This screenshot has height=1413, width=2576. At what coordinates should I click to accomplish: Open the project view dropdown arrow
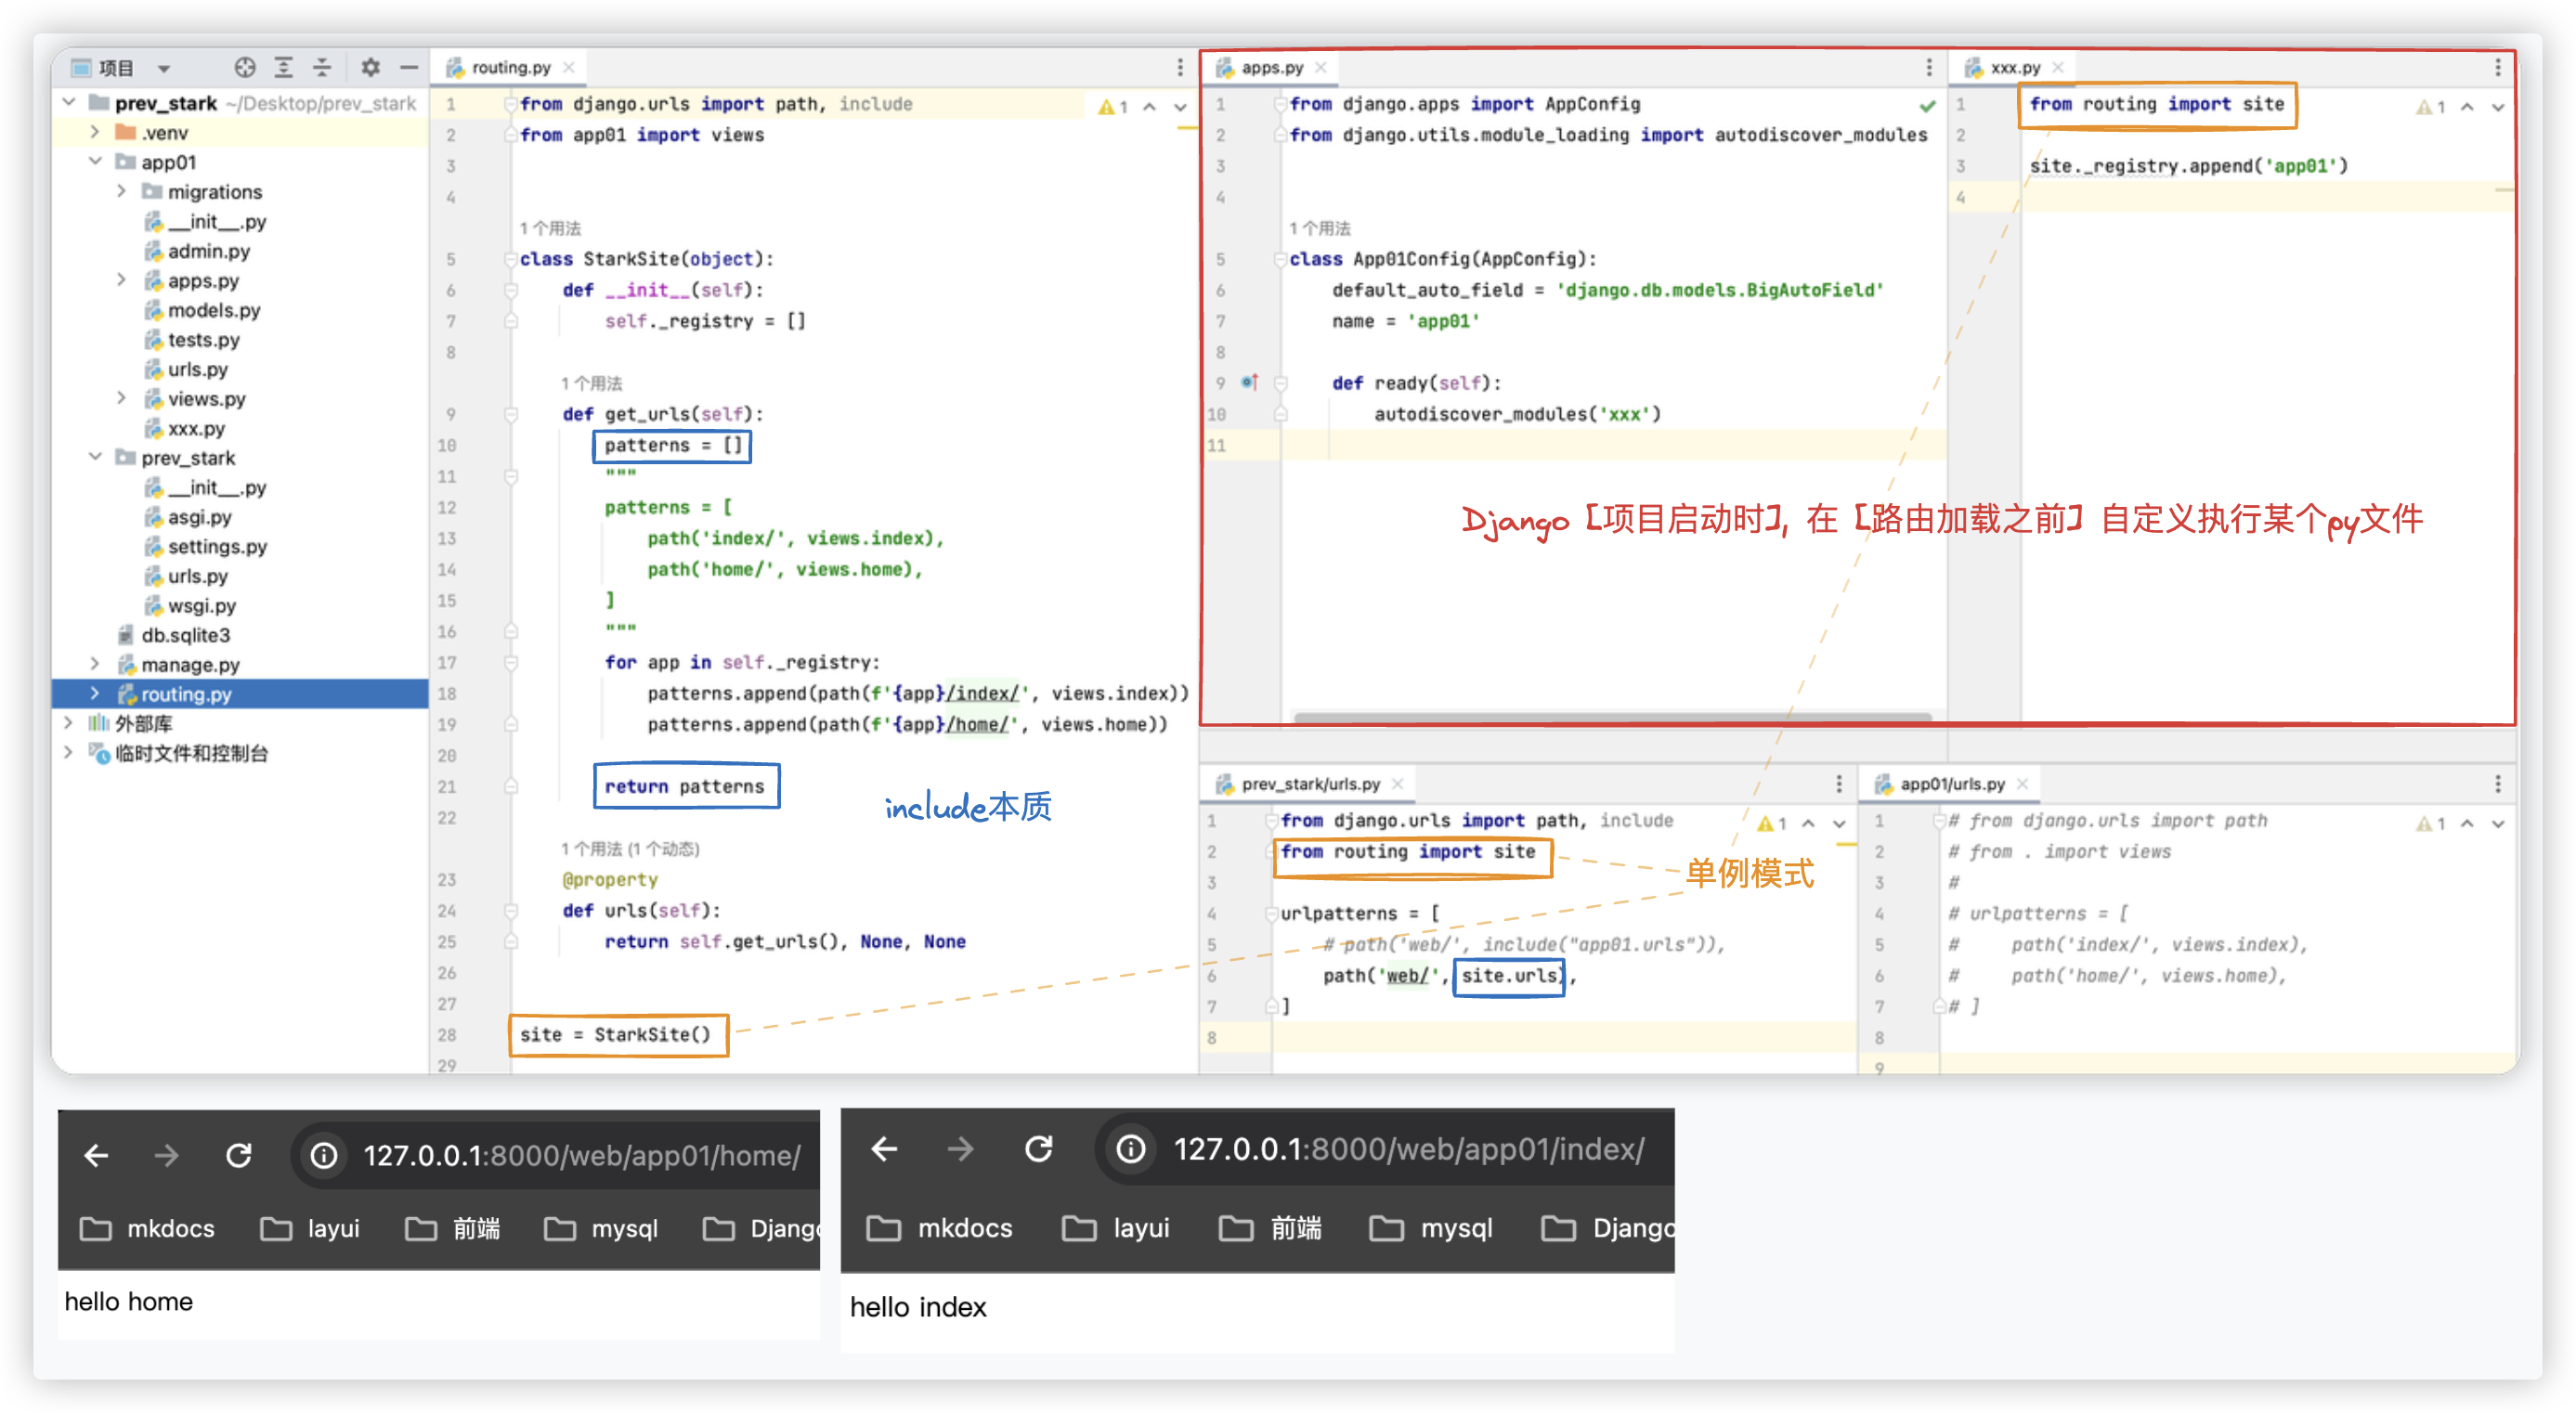click(164, 68)
